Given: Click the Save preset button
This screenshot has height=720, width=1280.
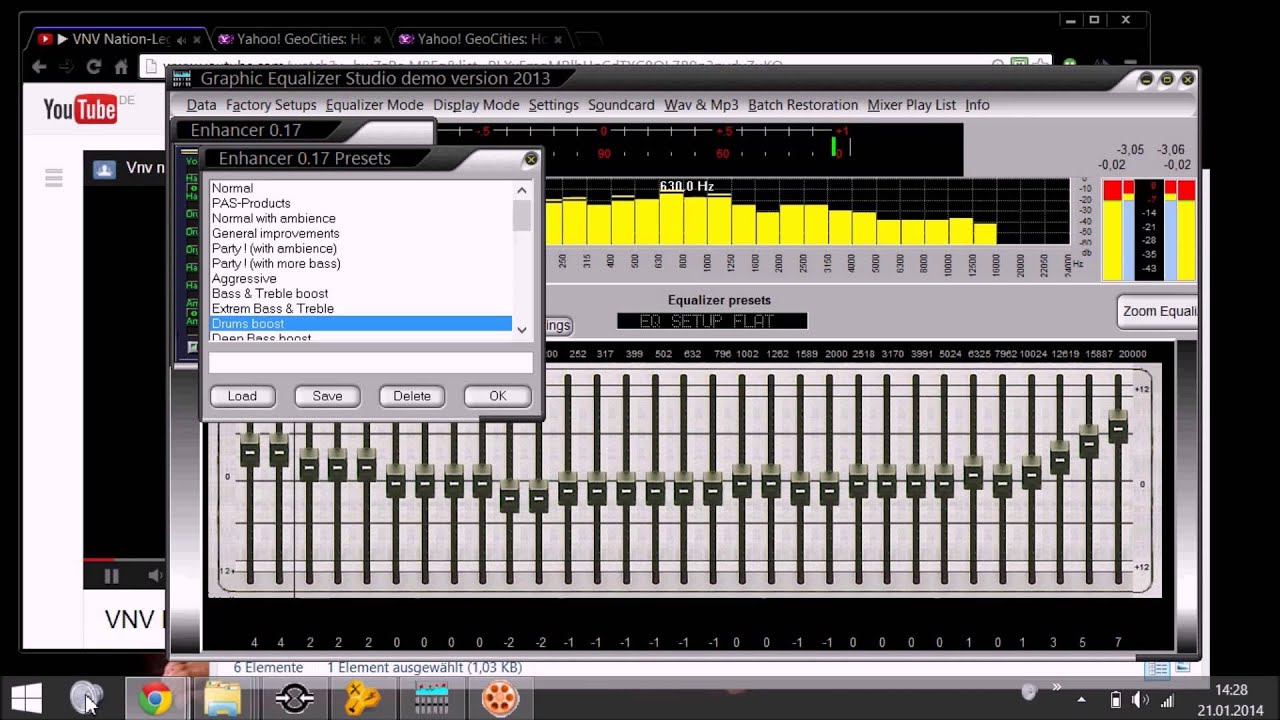Looking at the screenshot, I should tap(327, 396).
